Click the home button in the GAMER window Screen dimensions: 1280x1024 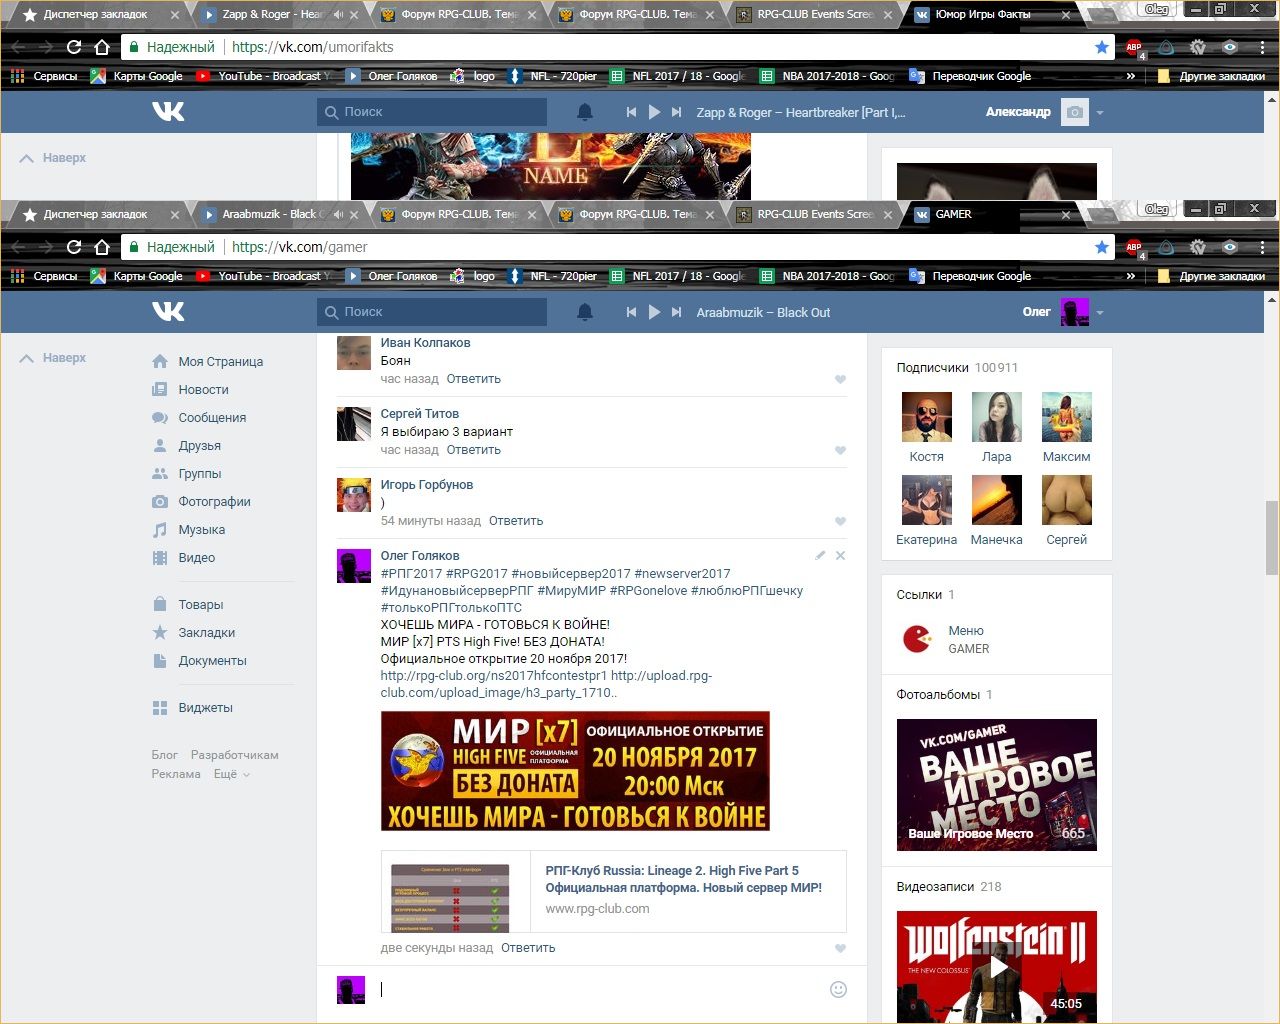click(x=101, y=247)
